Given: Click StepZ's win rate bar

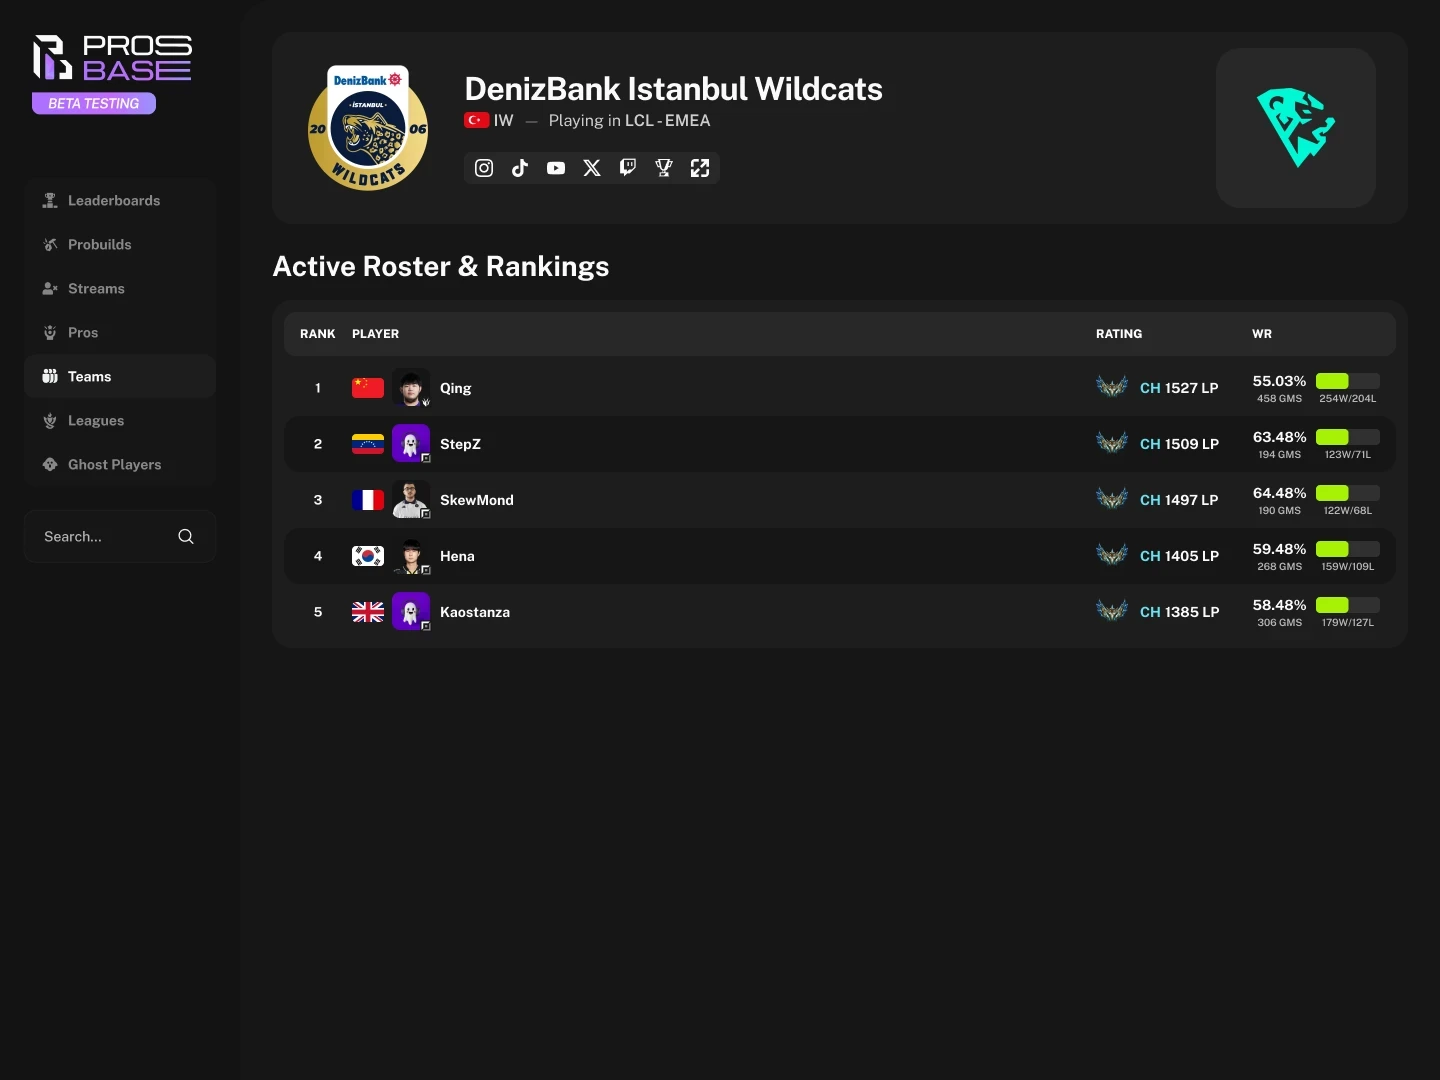Looking at the screenshot, I should point(1348,437).
